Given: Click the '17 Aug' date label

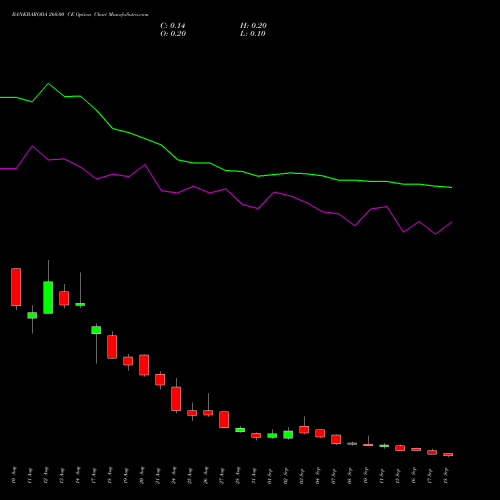Looking at the screenshot, I should 94,476.
